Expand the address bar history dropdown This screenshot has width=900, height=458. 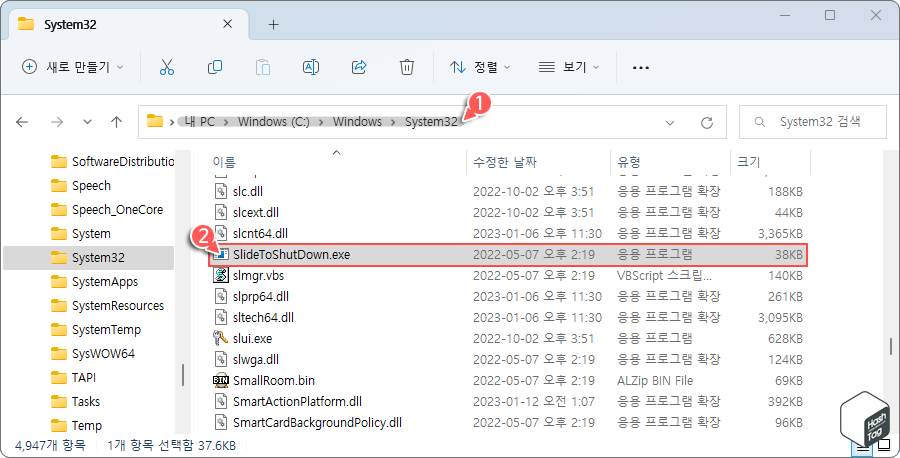click(x=670, y=122)
